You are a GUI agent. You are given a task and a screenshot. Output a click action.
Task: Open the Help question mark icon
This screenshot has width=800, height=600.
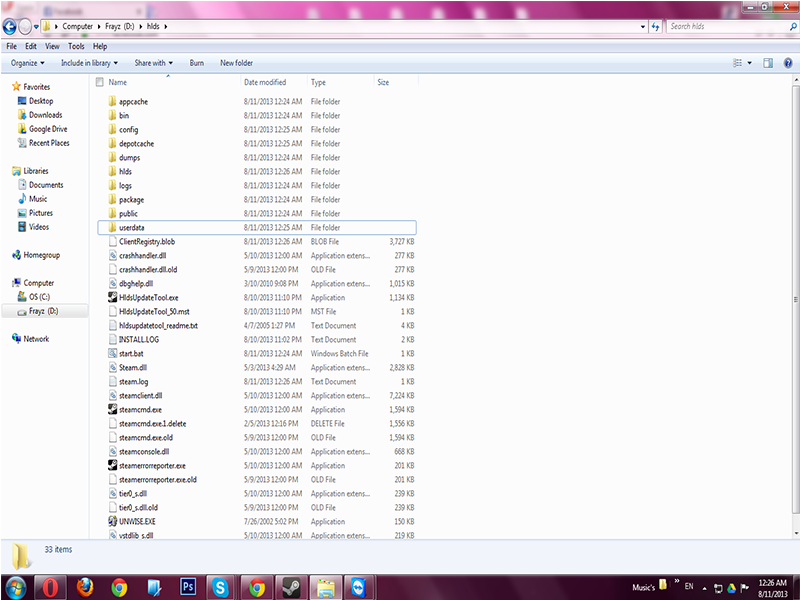click(x=788, y=63)
